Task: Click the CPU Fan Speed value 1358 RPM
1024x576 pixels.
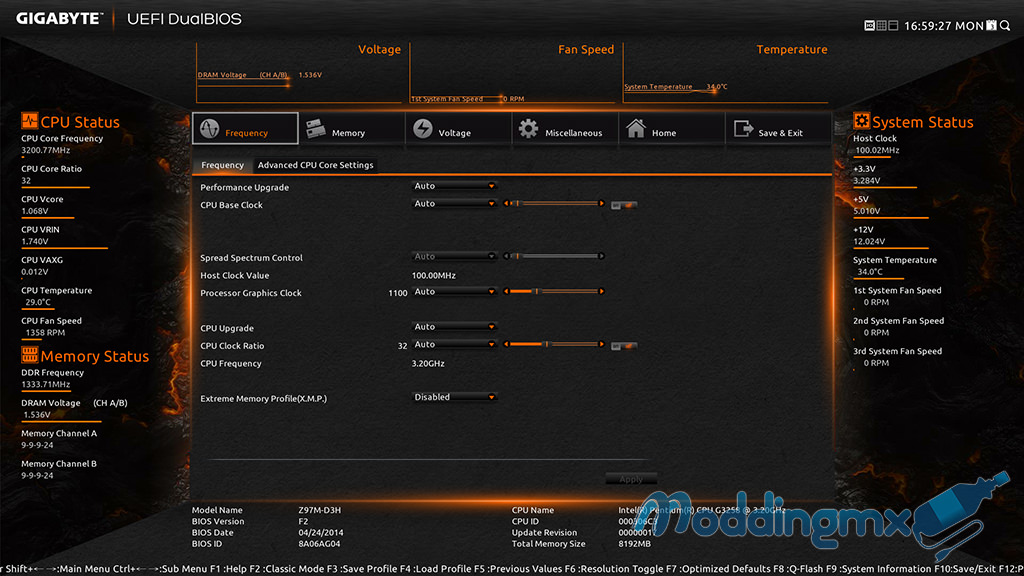Action: [45, 332]
